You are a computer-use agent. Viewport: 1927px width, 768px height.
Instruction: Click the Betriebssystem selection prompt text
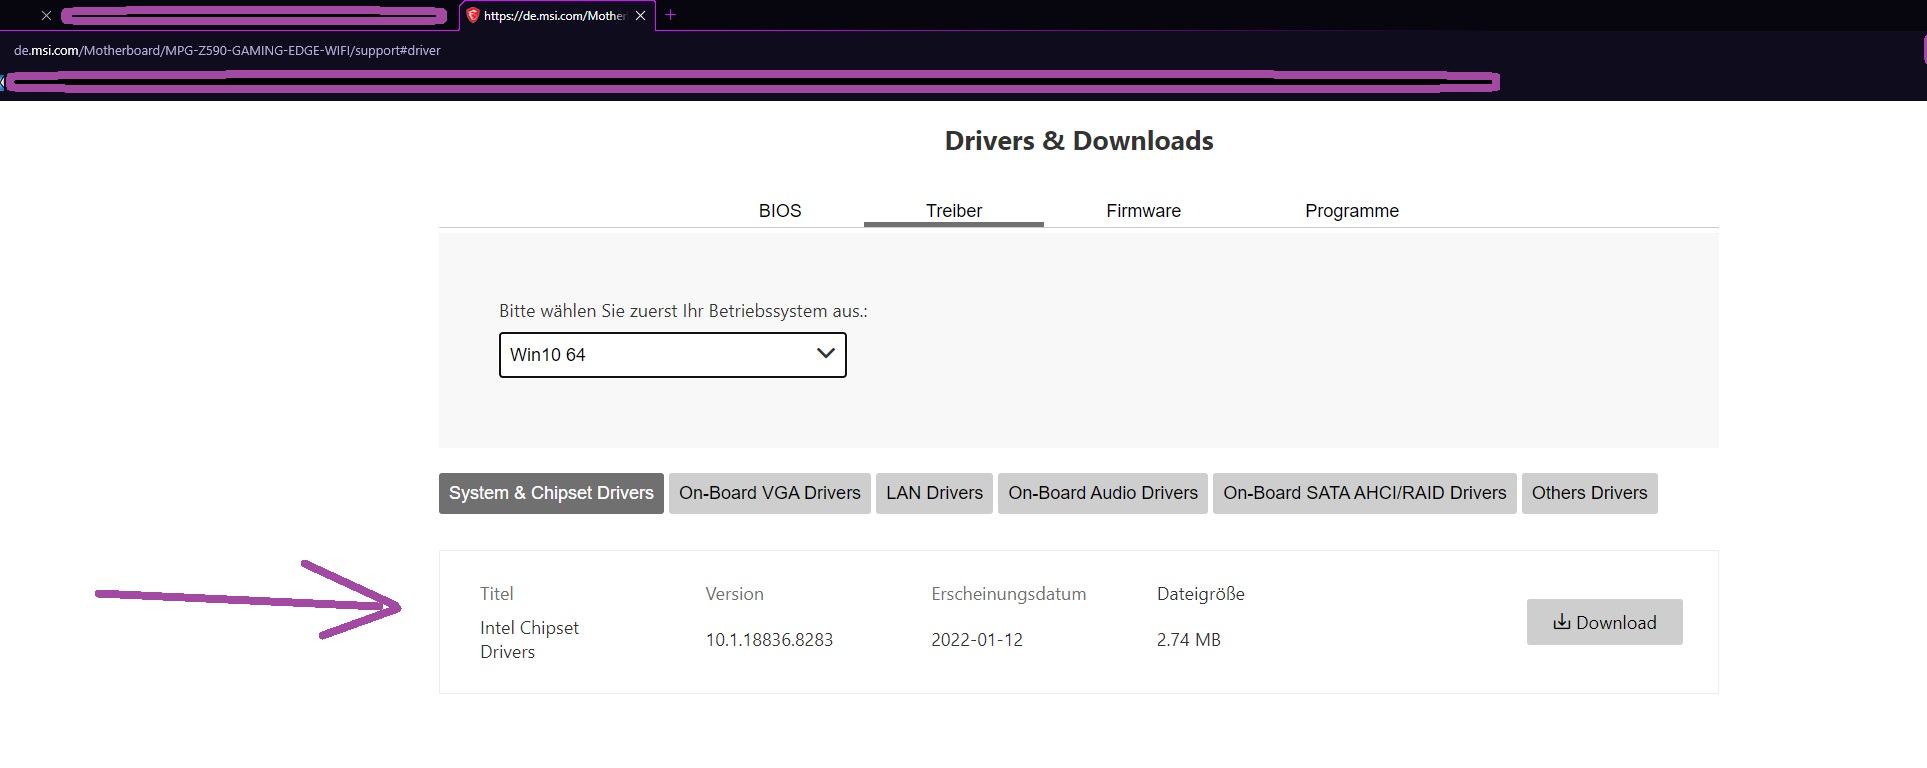tap(683, 311)
